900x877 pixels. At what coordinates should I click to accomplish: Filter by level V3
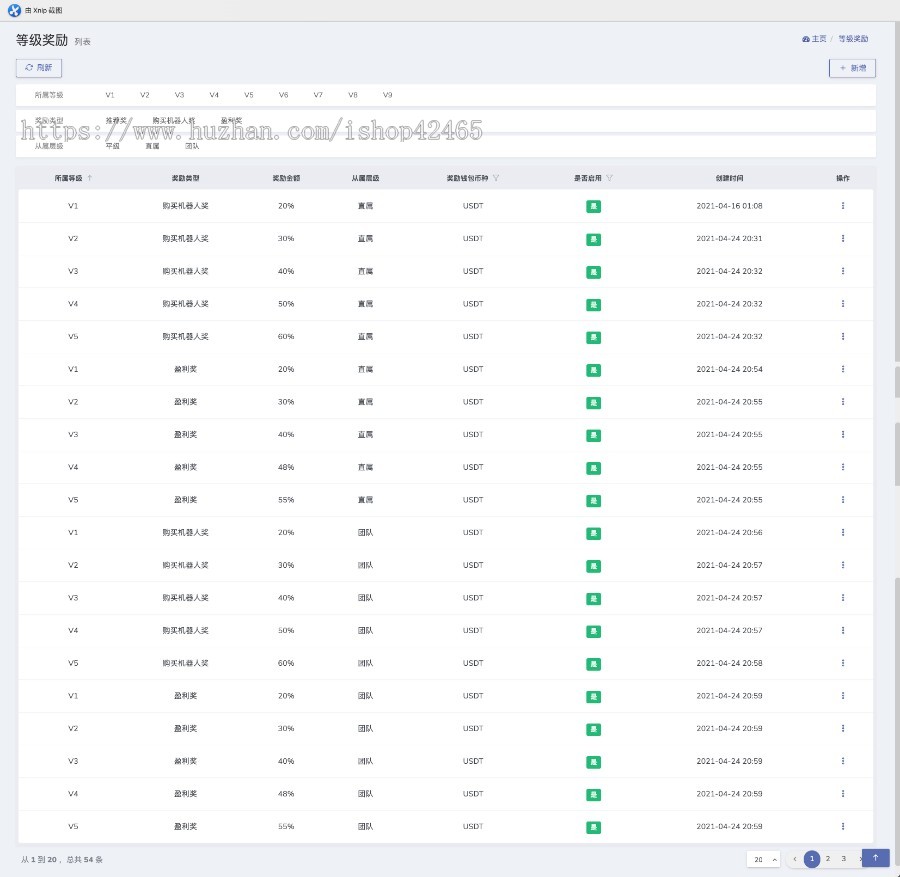point(179,95)
